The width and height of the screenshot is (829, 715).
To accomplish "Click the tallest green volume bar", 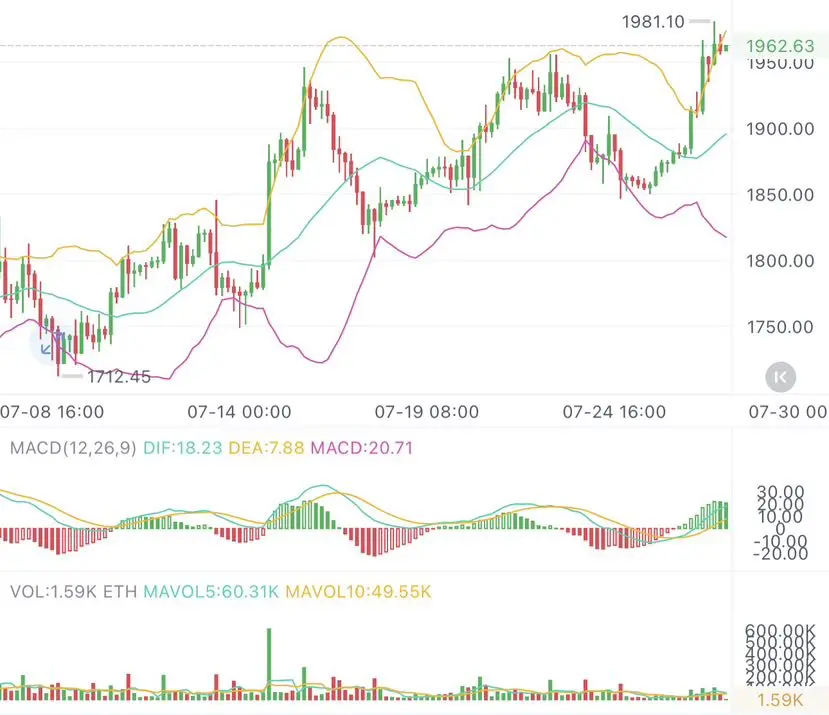I will (x=269, y=664).
